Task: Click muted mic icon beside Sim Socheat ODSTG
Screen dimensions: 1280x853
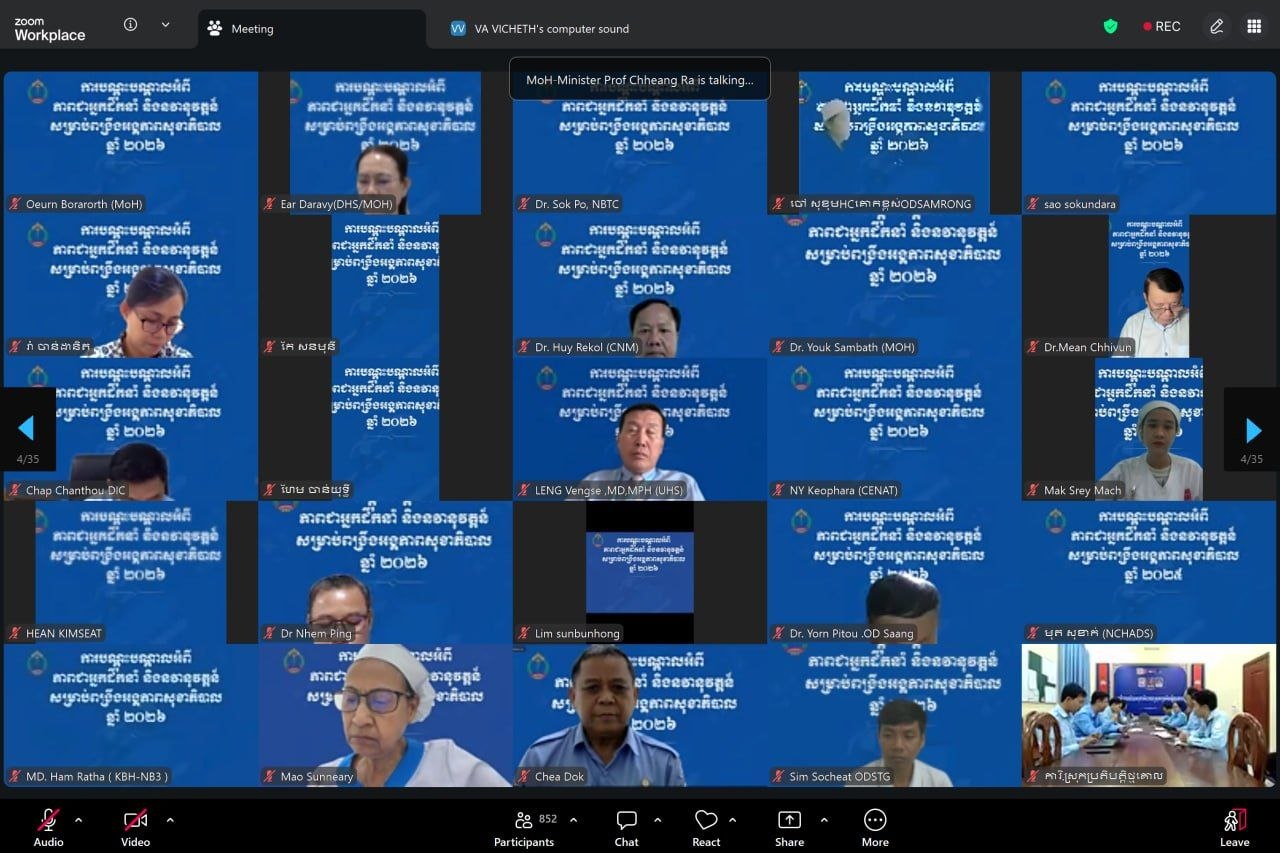Action: pyautogui.click(x=778, y=776)
